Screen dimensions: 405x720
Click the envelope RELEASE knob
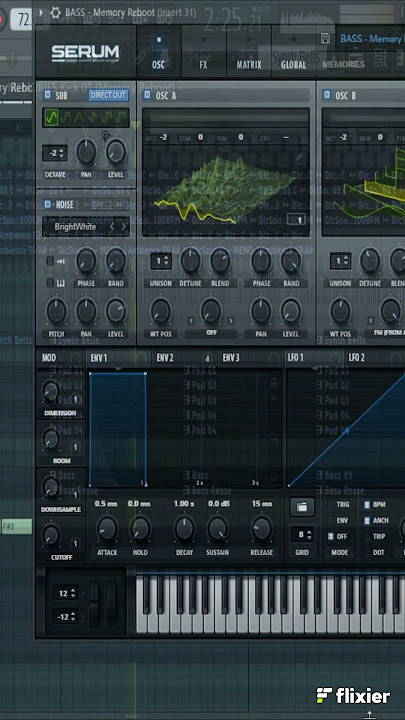(261, 528)
